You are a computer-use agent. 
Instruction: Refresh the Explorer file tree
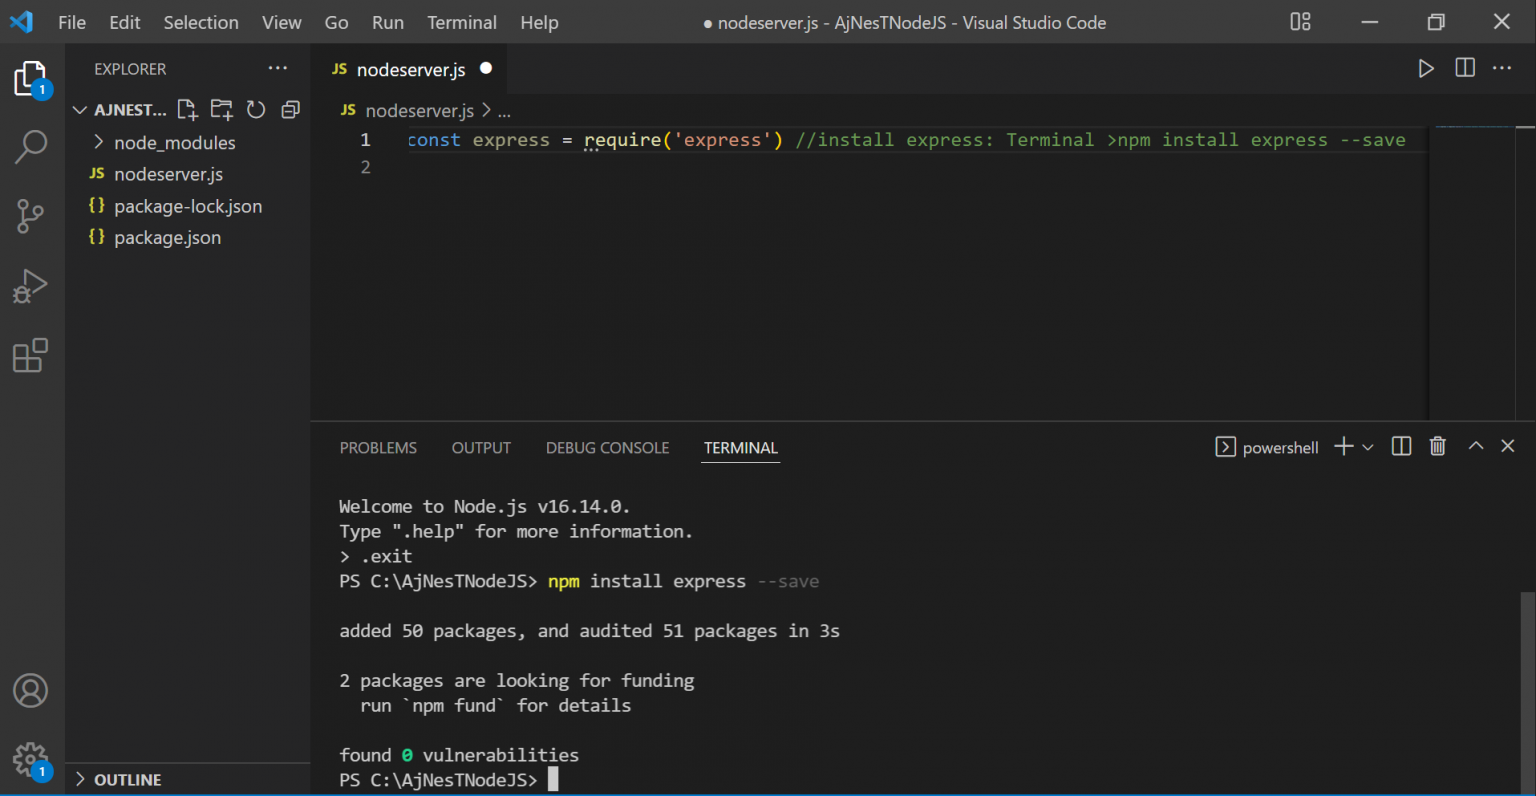click(256, 110)
